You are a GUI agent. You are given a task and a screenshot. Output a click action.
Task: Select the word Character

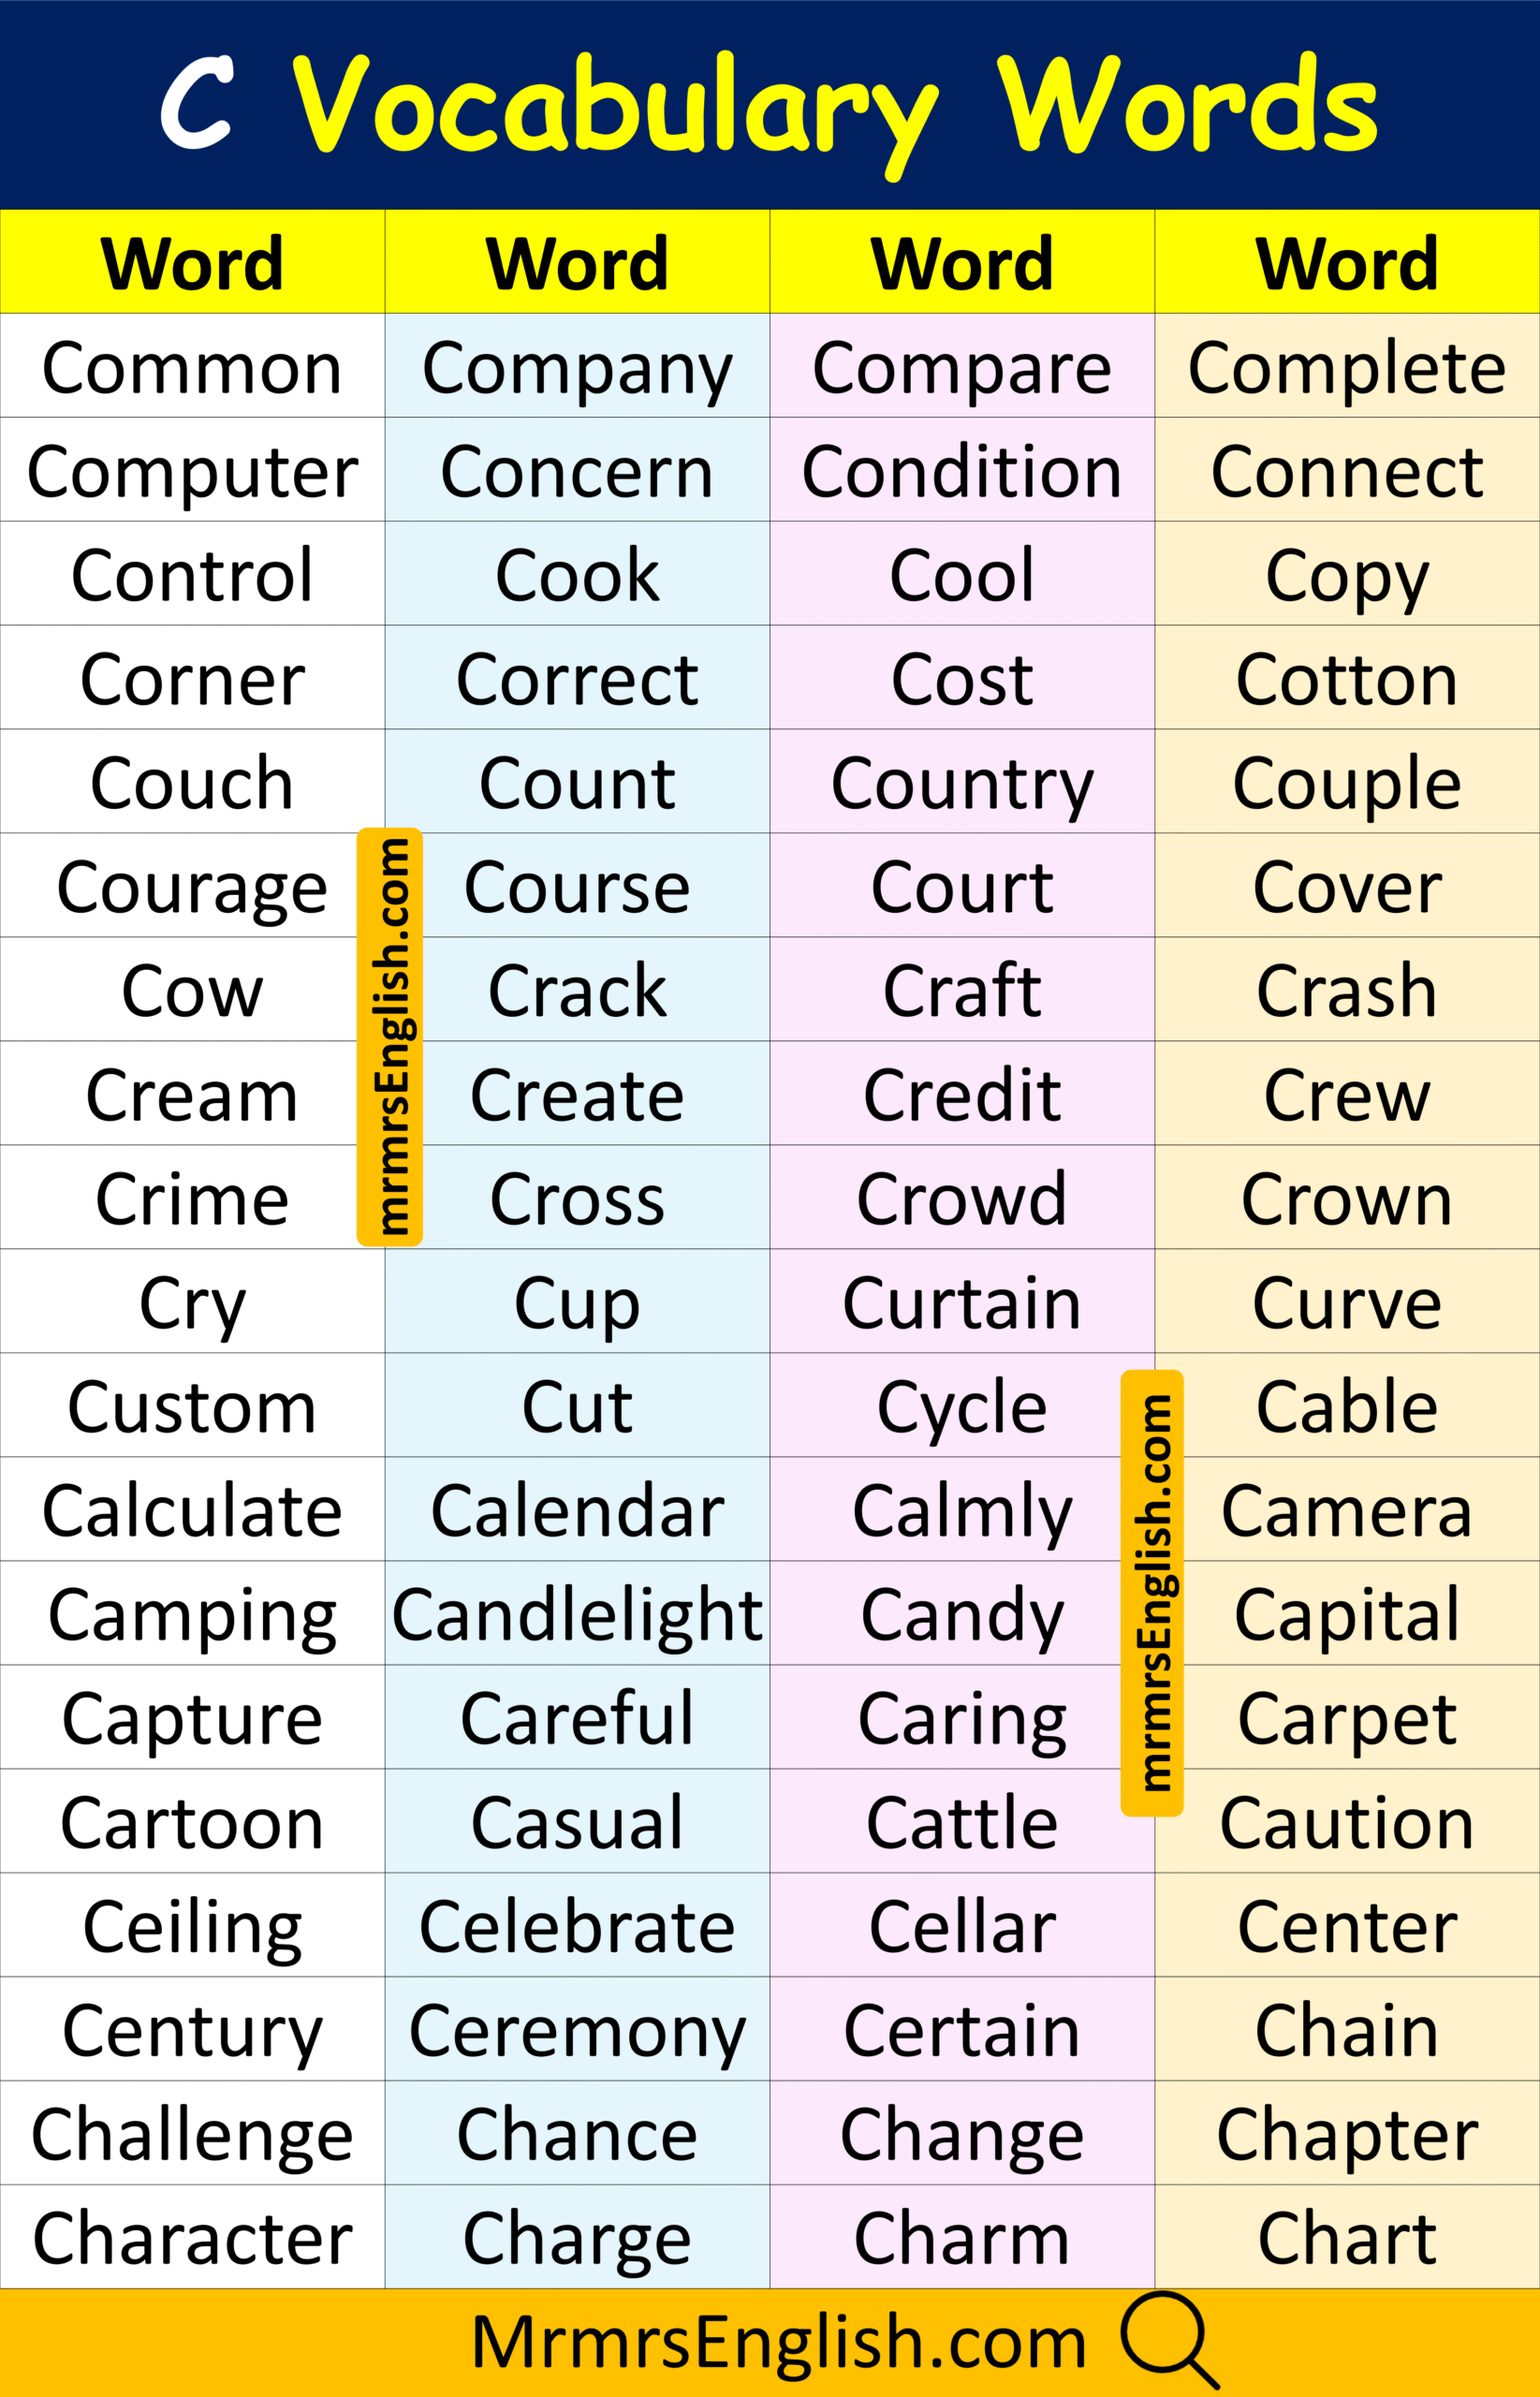192,2237
